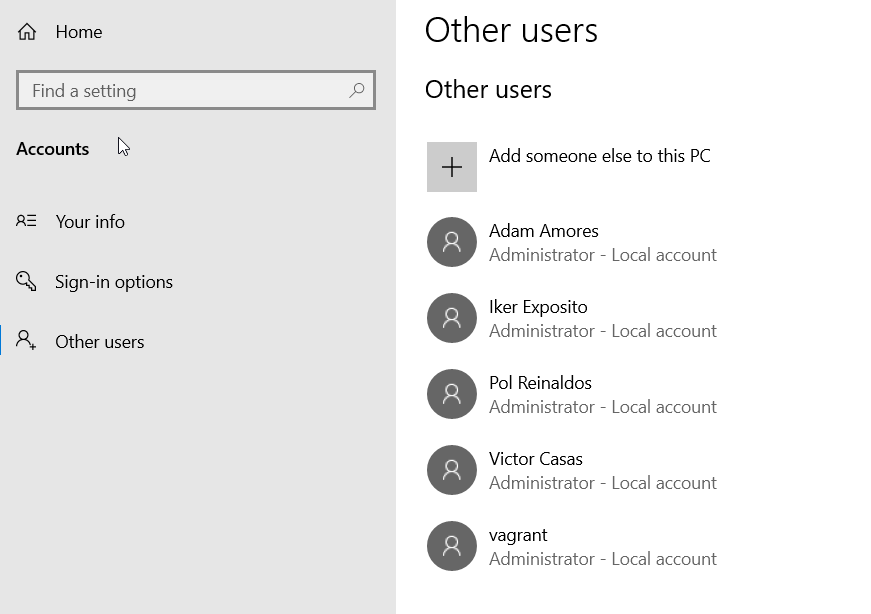Select Other users in the sidebar
The image size is (871, 614).
tap(100, 342)
